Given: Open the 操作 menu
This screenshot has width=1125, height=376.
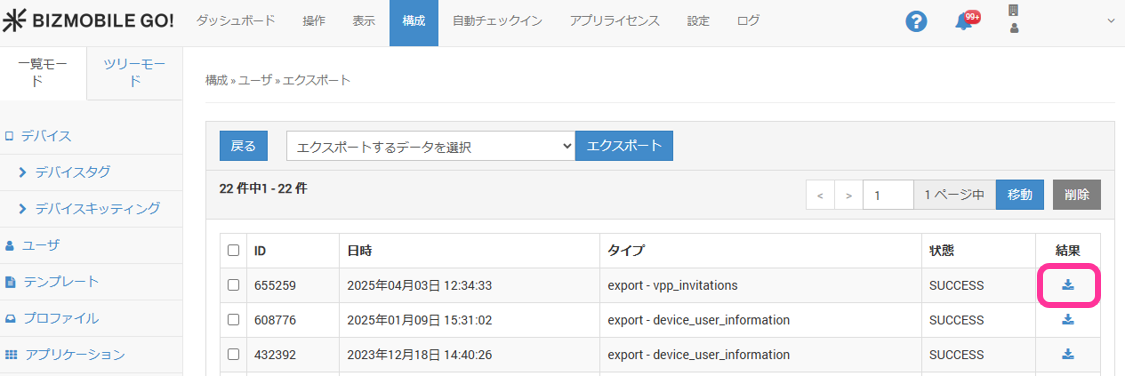Looking at the screenshot, I should pos(314,22).
